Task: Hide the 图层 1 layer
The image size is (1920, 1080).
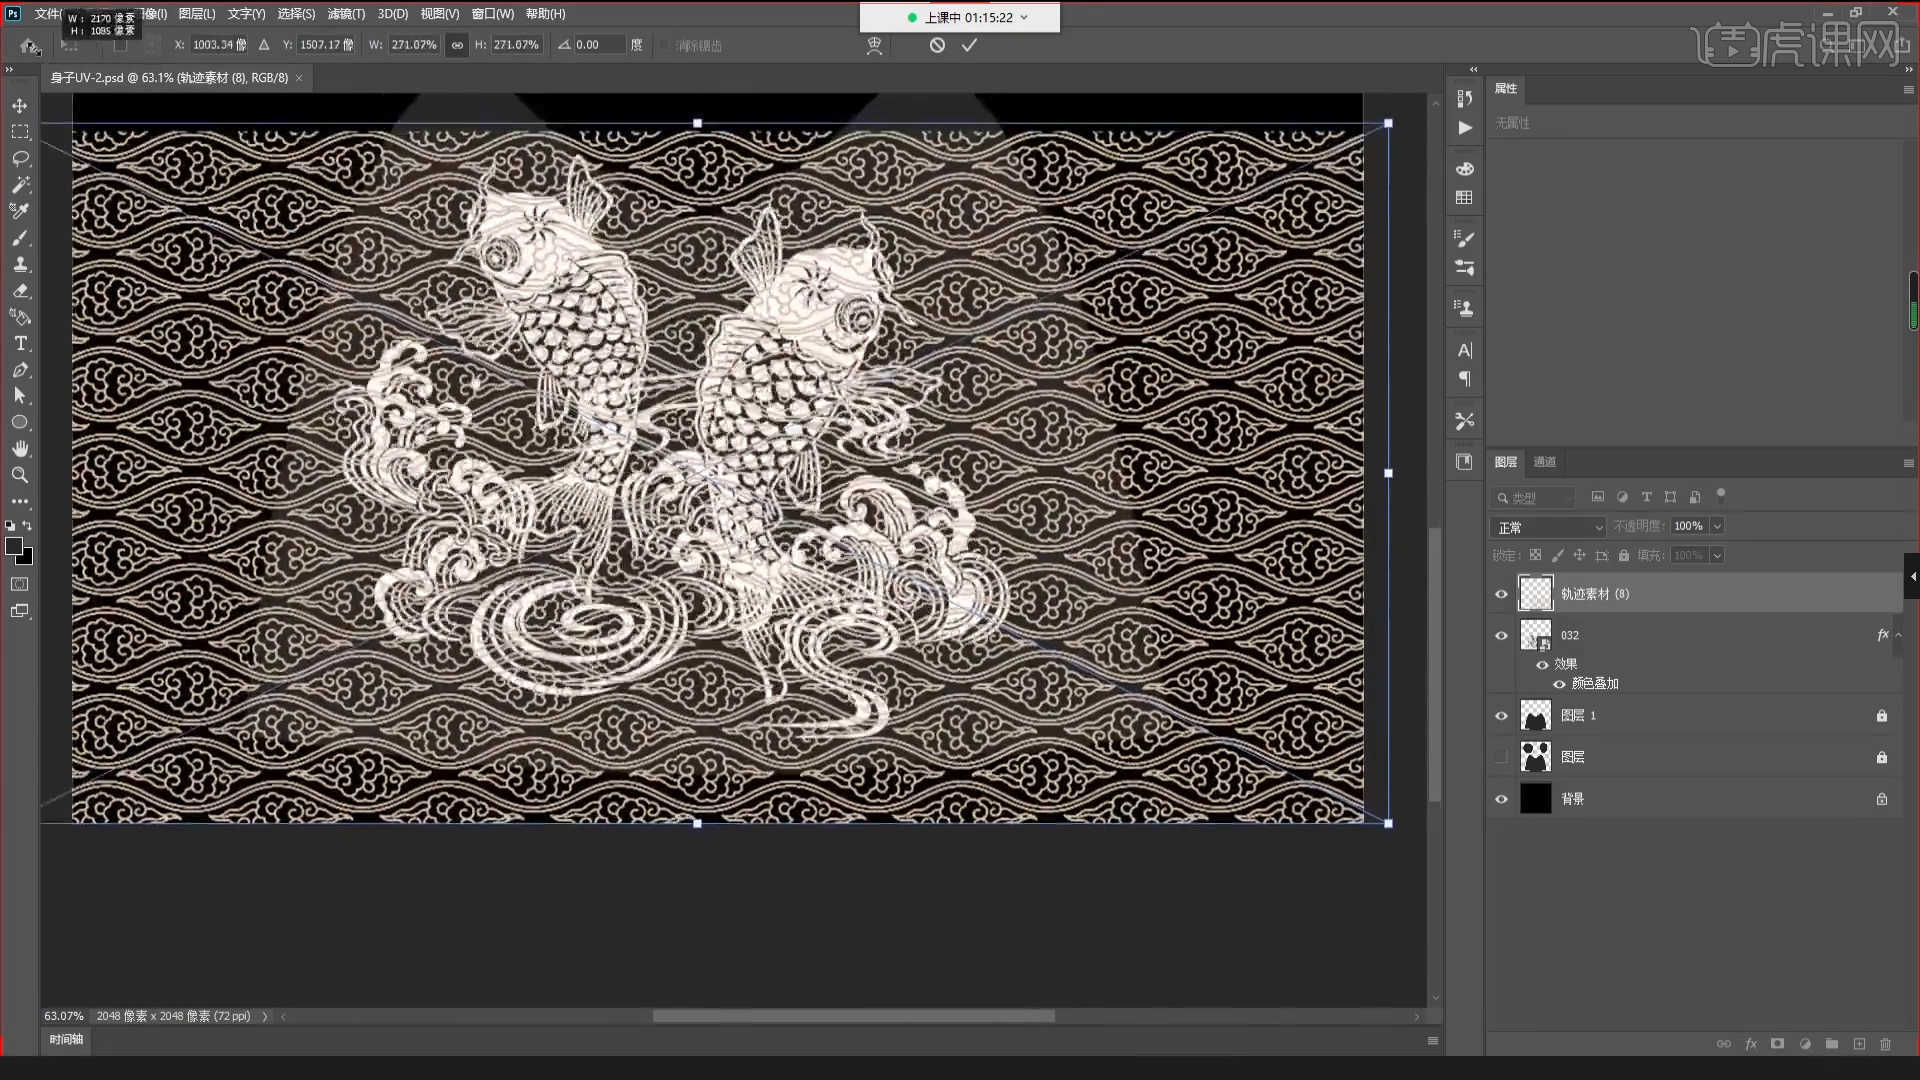Action: (x=1501, y=716)
